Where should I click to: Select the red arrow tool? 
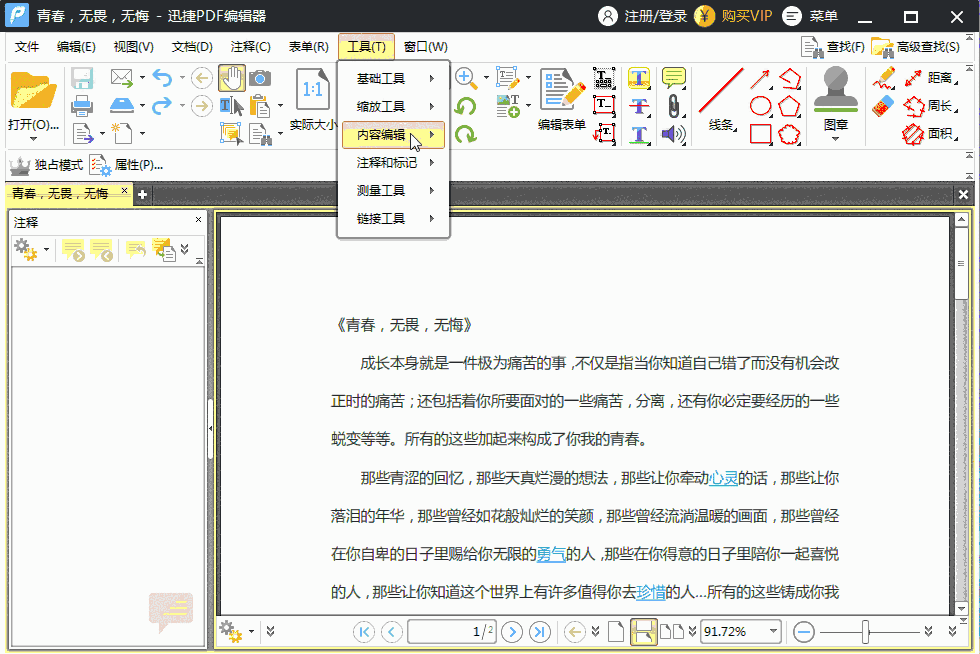pyautogui.click(x=760, y=79)
